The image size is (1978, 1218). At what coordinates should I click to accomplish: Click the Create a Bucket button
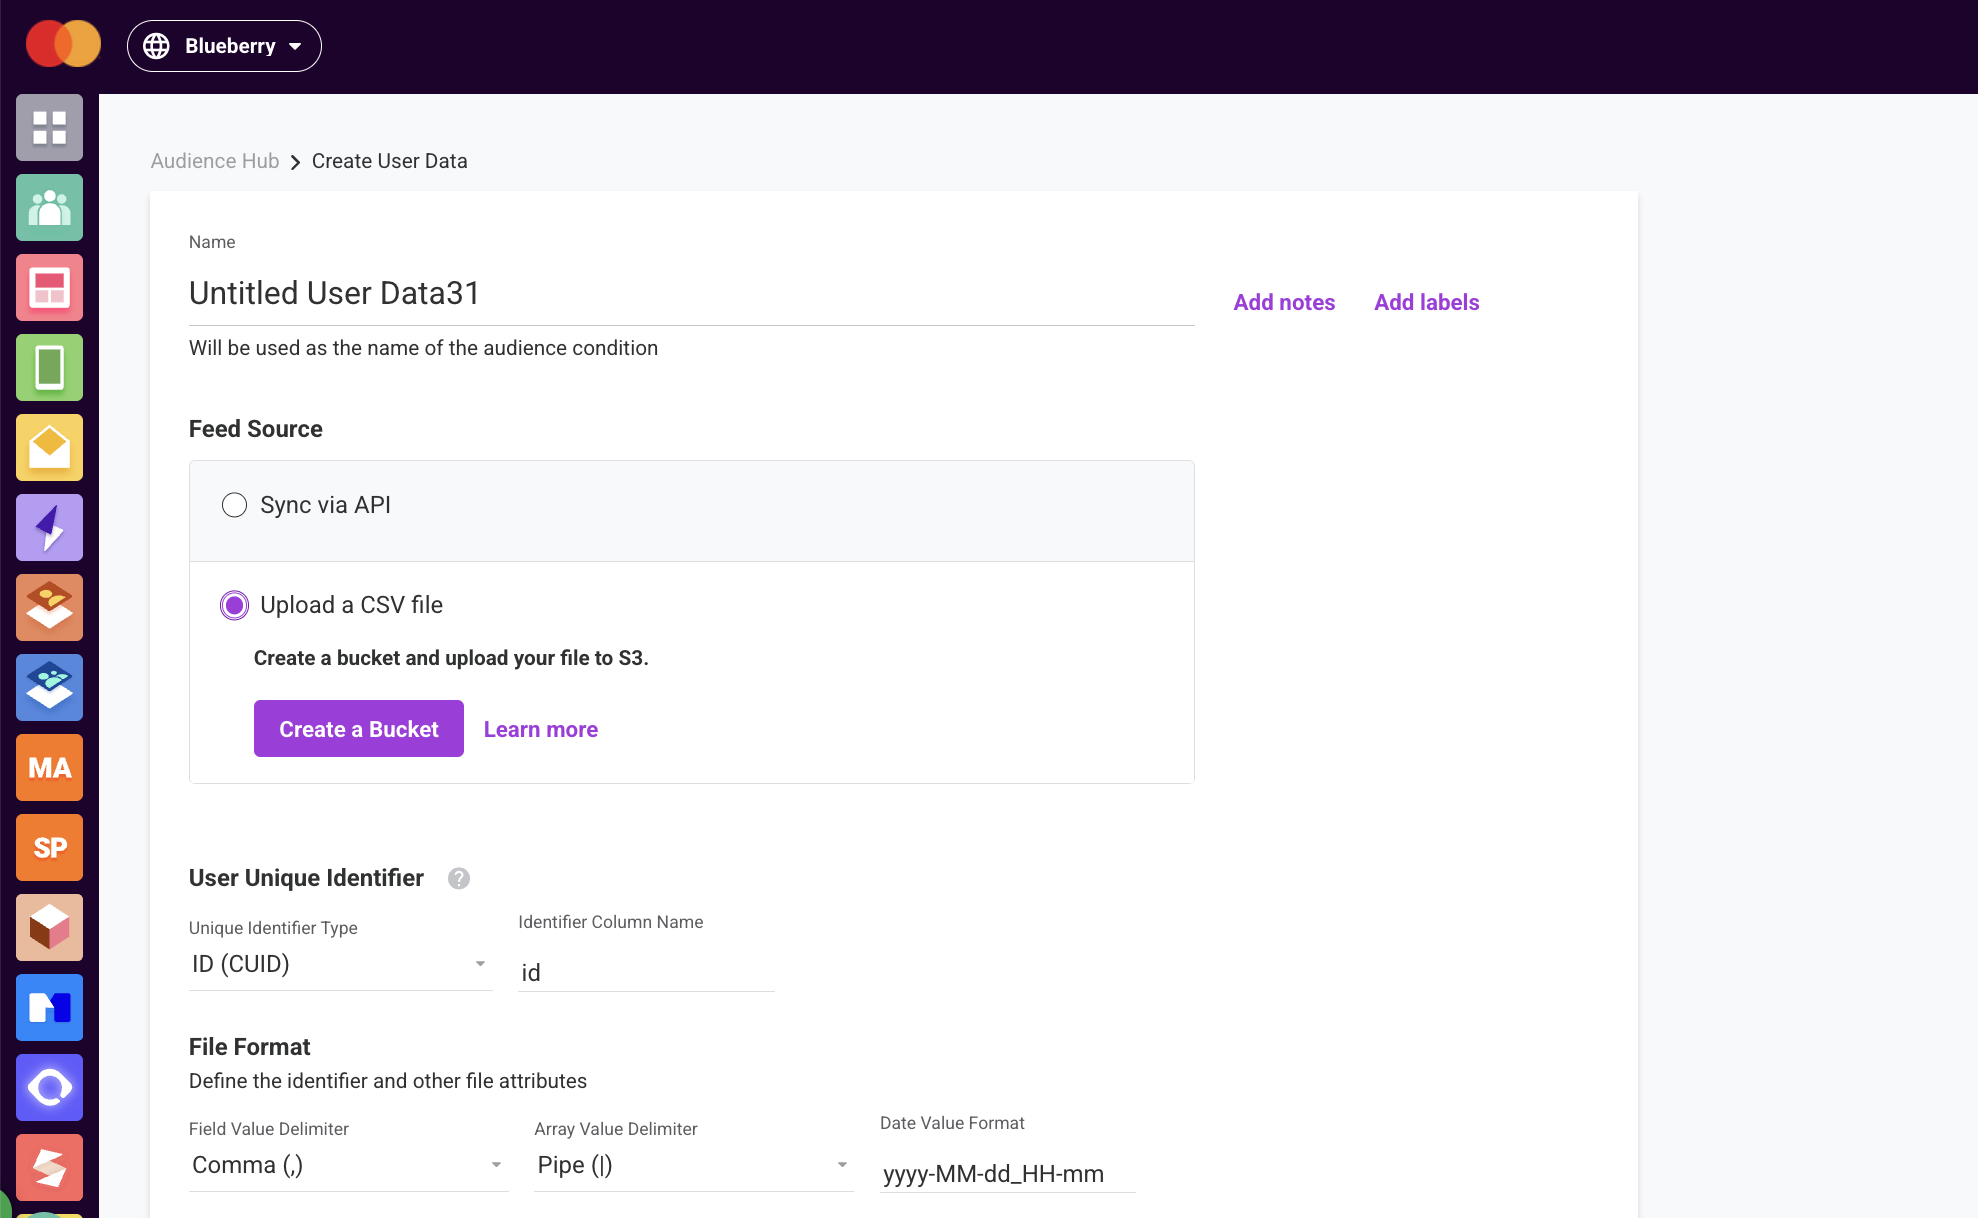pos(359,729)
